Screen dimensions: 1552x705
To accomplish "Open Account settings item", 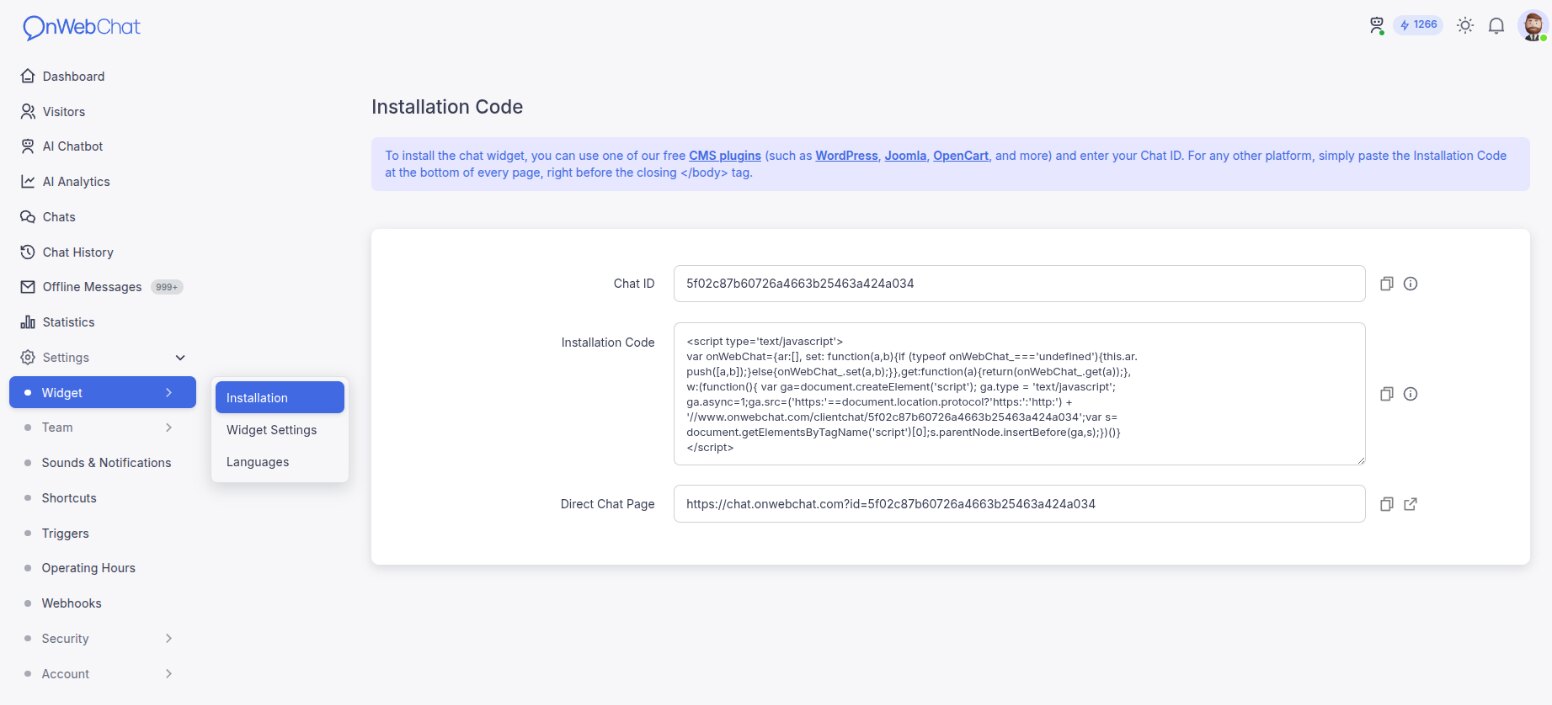I will tap(65, 674).
